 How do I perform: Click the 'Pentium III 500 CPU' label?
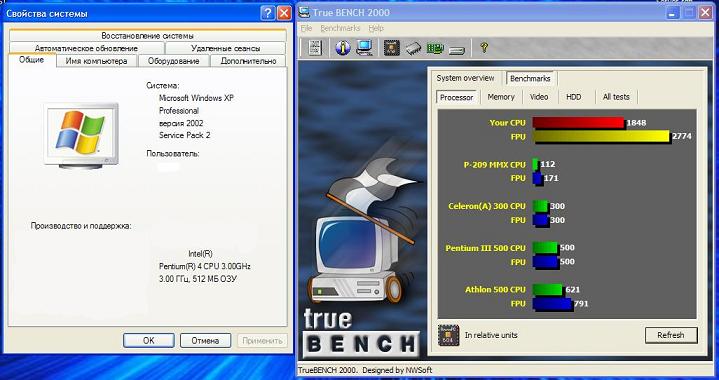pyautogui.click(x=486, y=248)
